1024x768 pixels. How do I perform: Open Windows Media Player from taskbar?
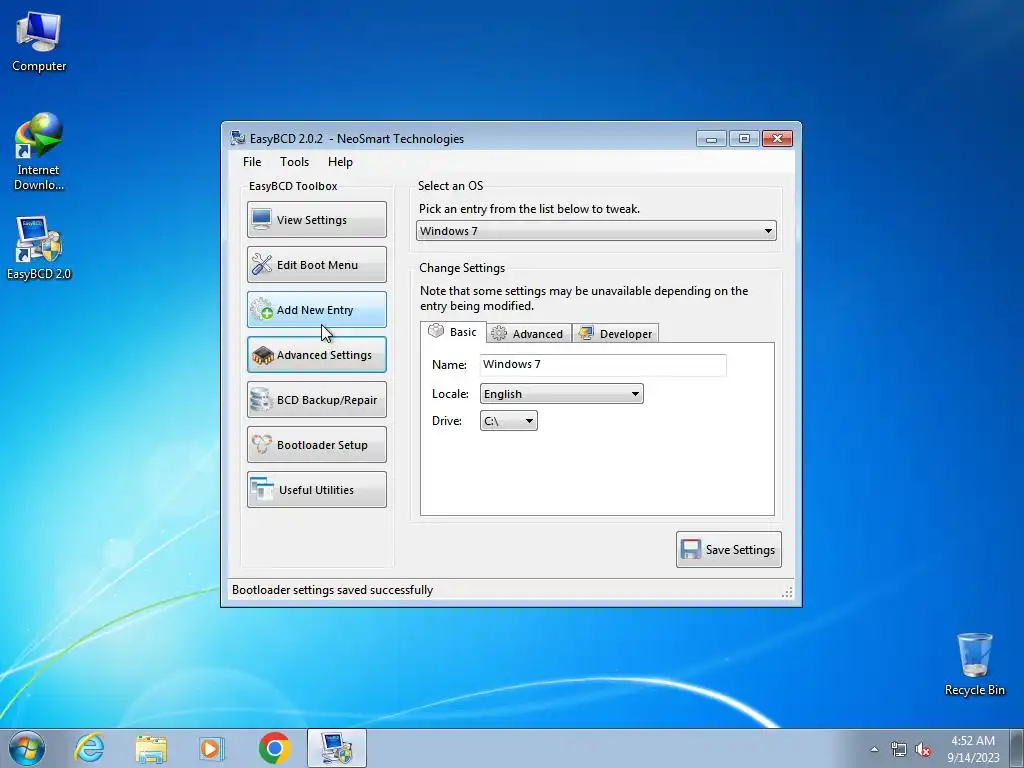click(212, 748)
